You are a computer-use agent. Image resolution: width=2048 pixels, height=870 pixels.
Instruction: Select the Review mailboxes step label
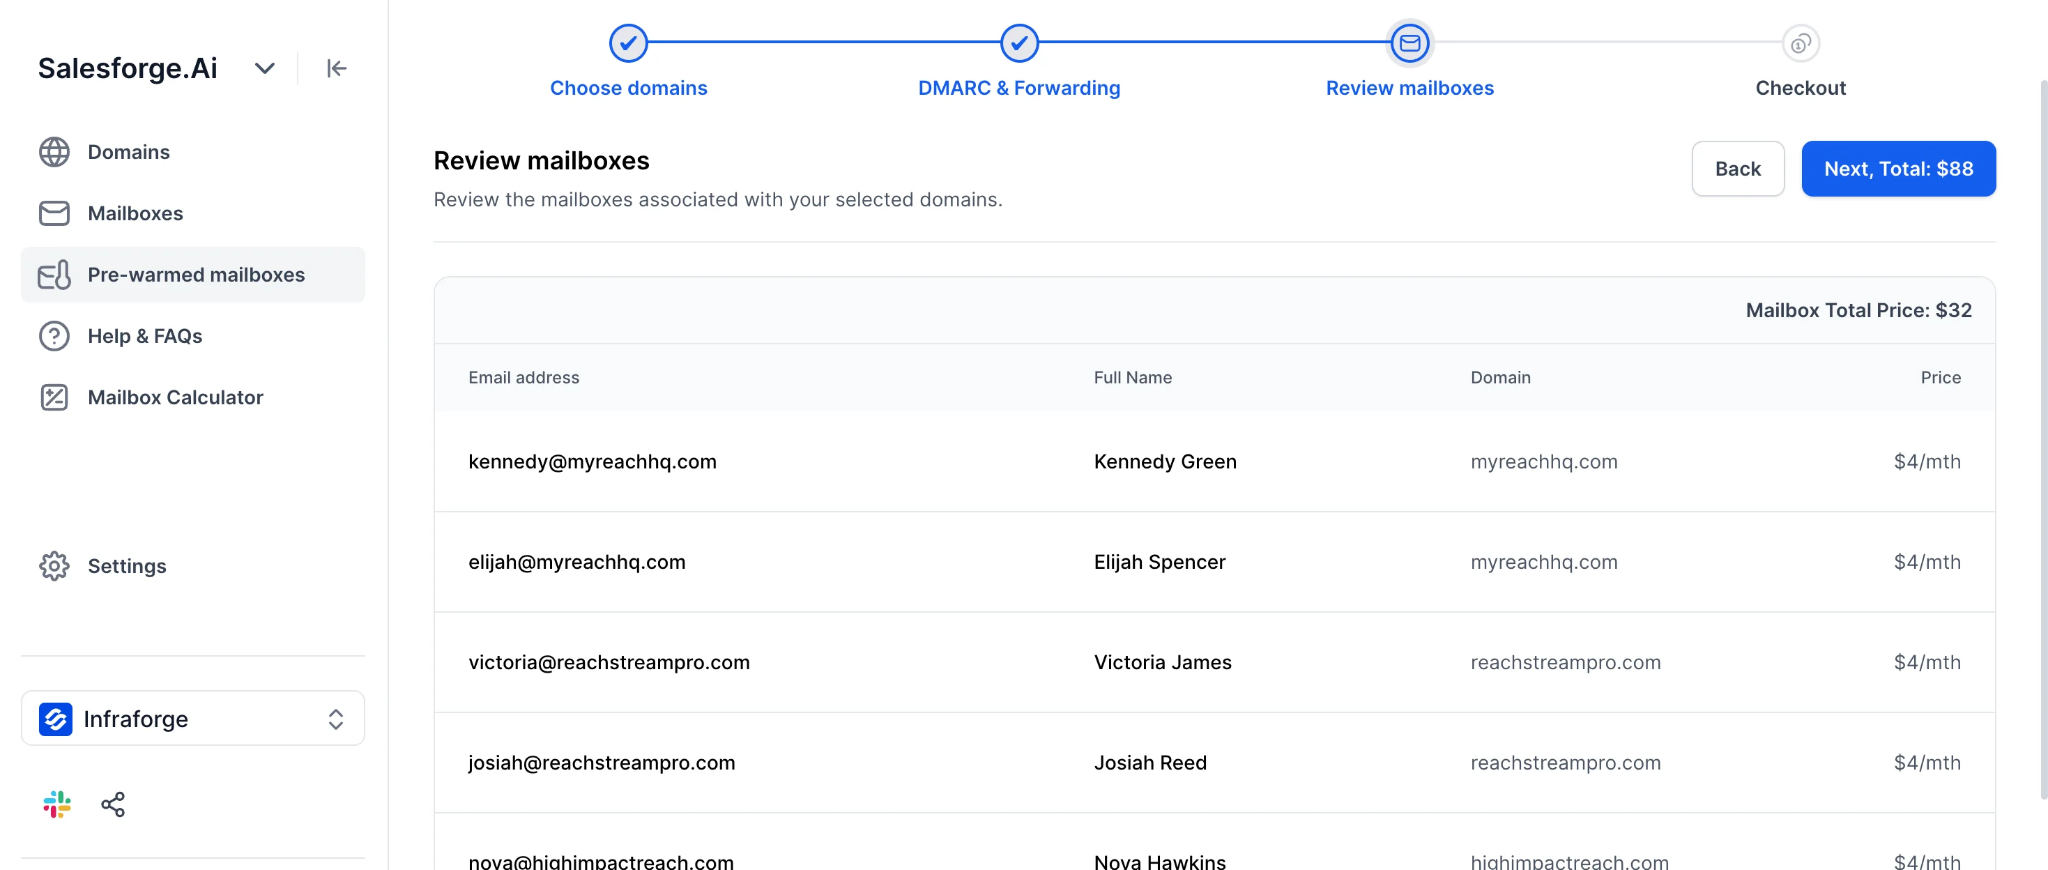[1410, 88]
